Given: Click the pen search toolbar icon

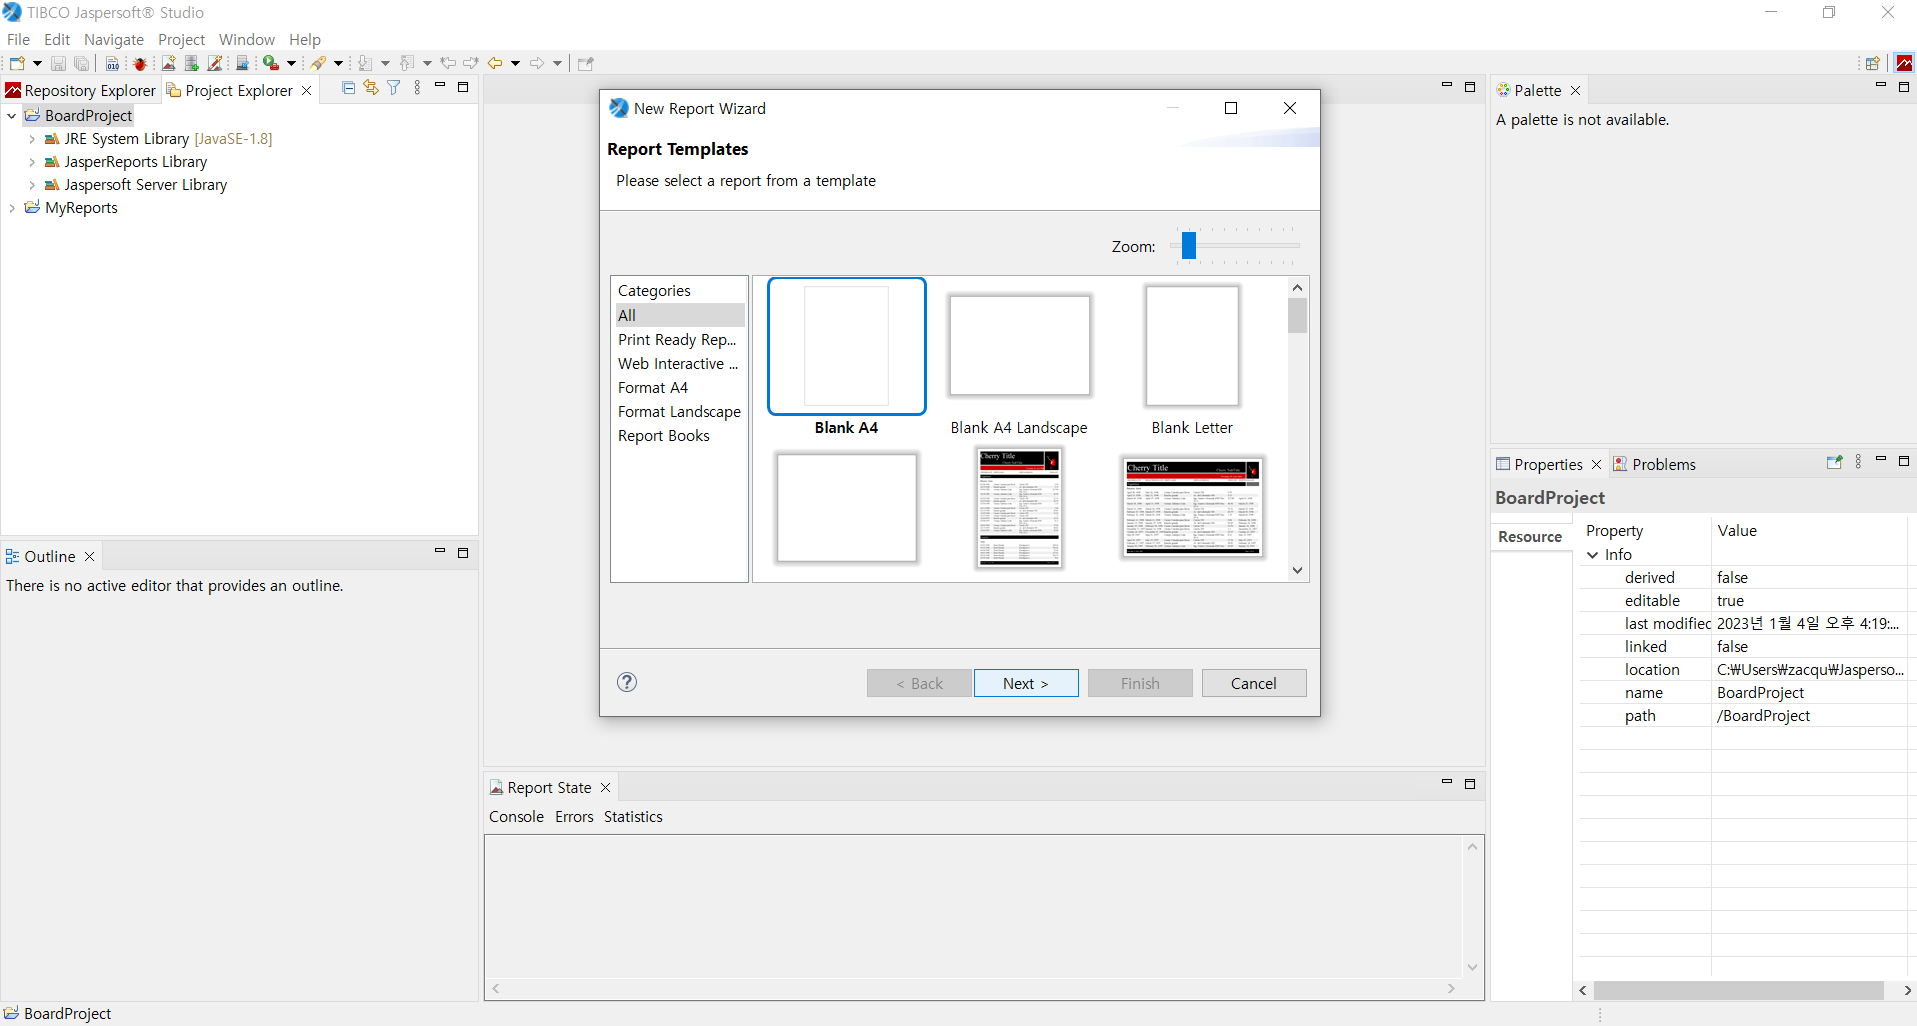Looking at the screenshot, I should tap(318, 63).
